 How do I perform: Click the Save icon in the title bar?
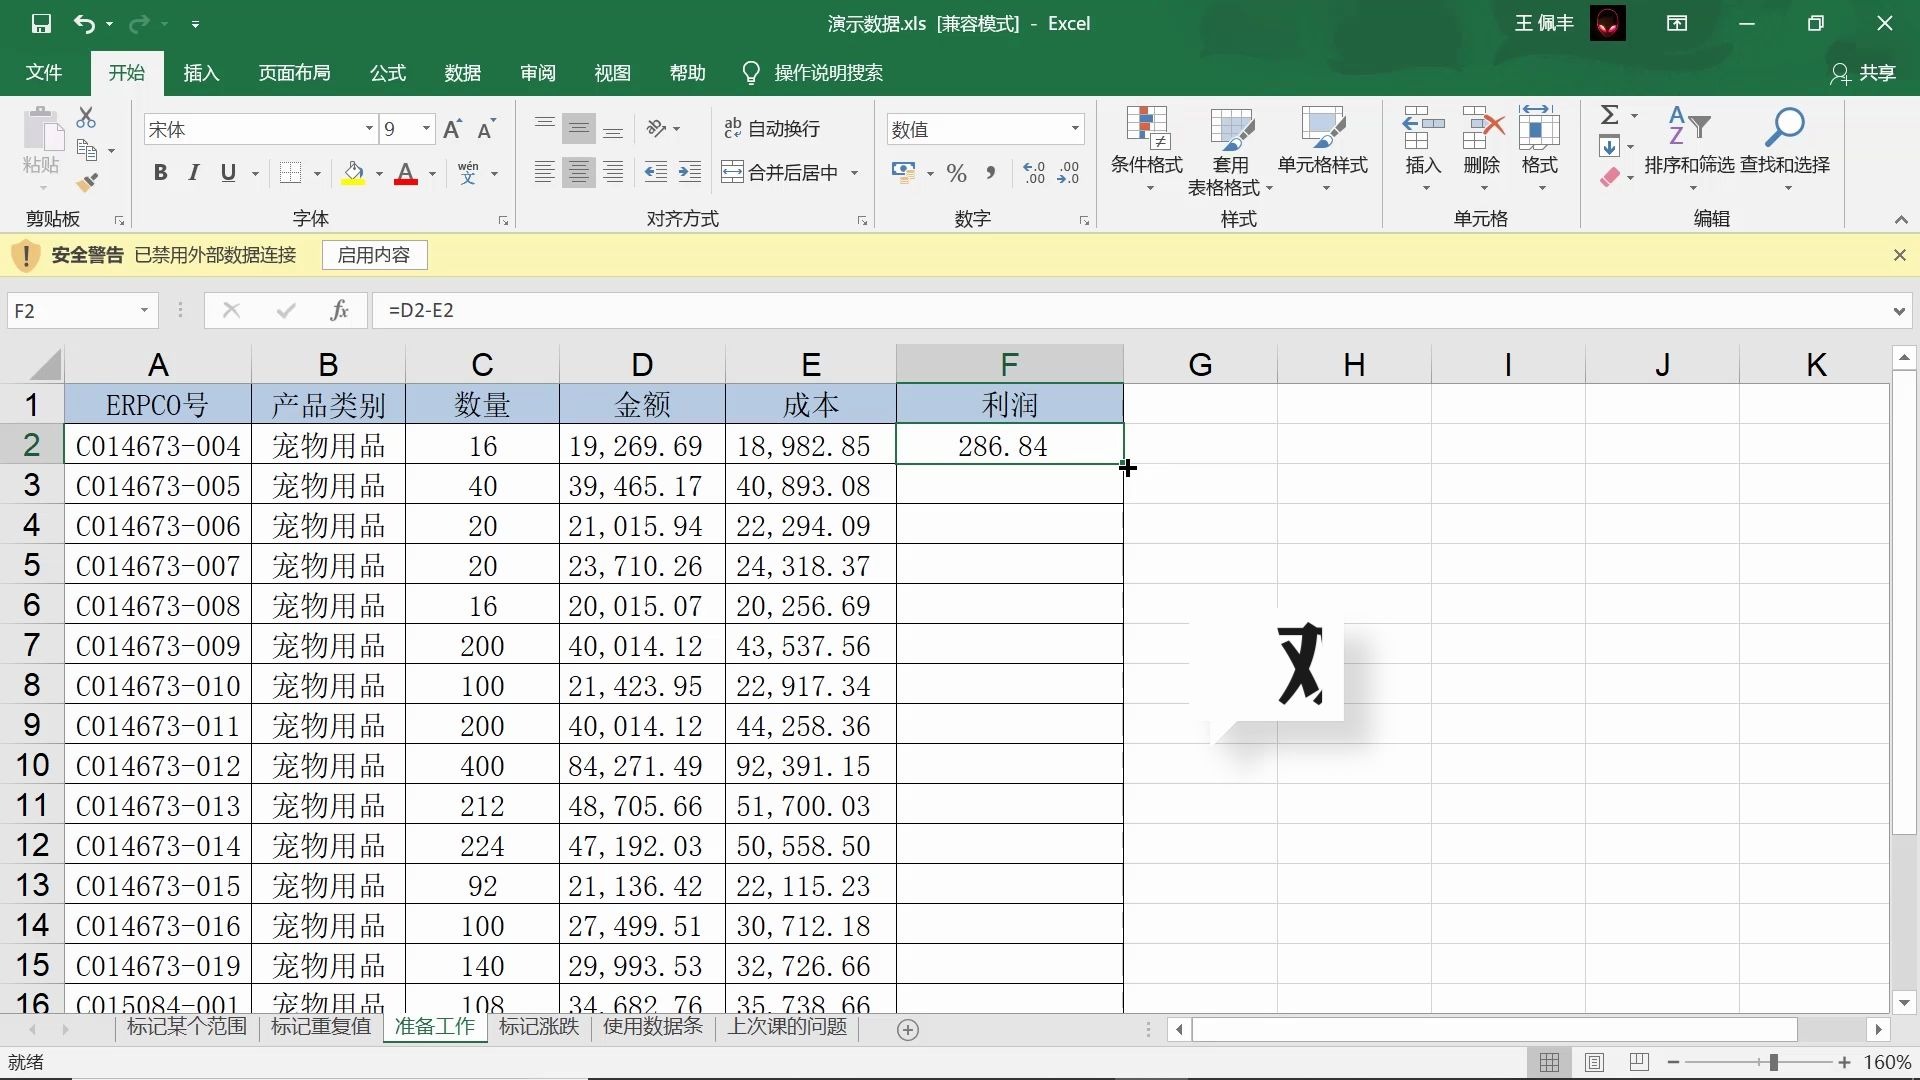click(x=41, y=24)
